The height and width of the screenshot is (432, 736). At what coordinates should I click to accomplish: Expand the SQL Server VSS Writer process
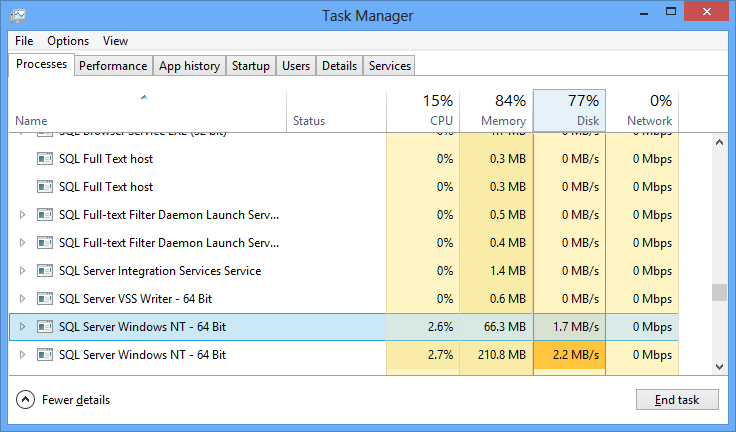pos(23,299)
